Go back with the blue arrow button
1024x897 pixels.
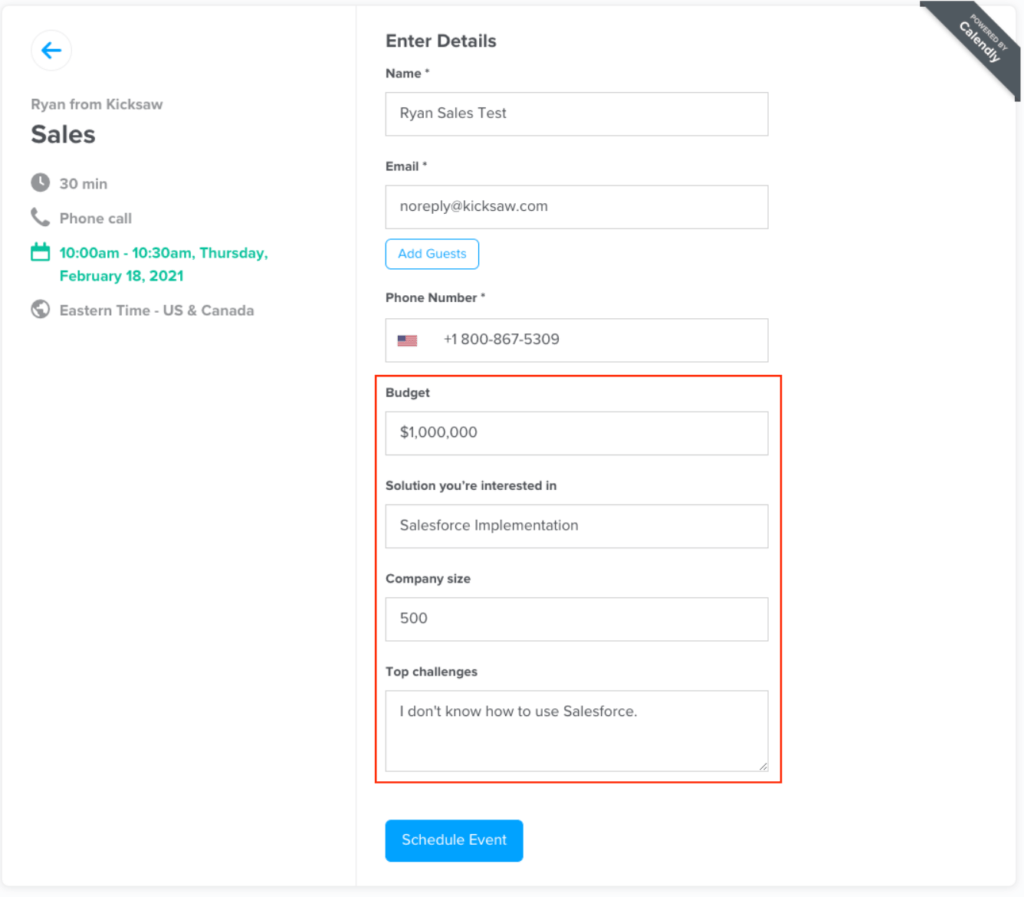click(x=51, y=50)
